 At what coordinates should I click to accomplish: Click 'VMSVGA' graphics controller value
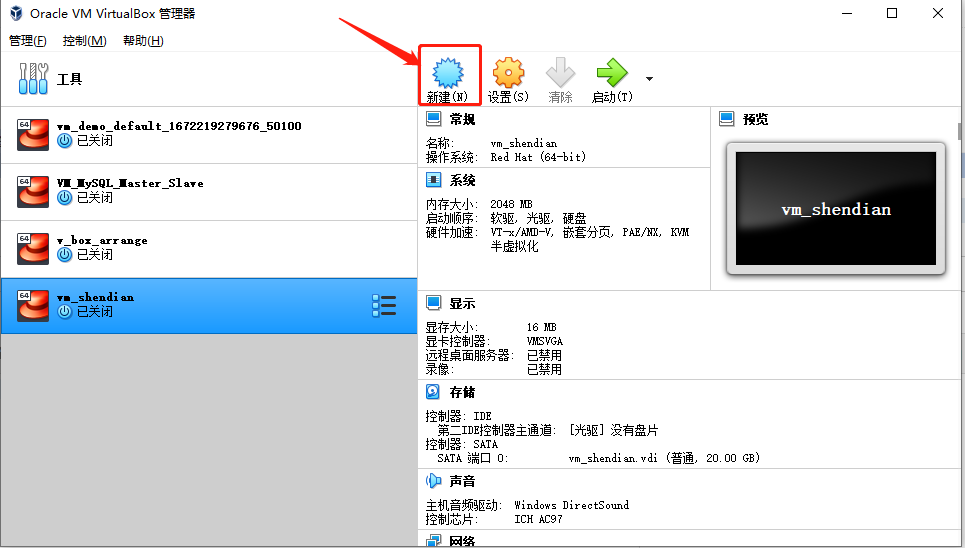(x=545, y=341)
